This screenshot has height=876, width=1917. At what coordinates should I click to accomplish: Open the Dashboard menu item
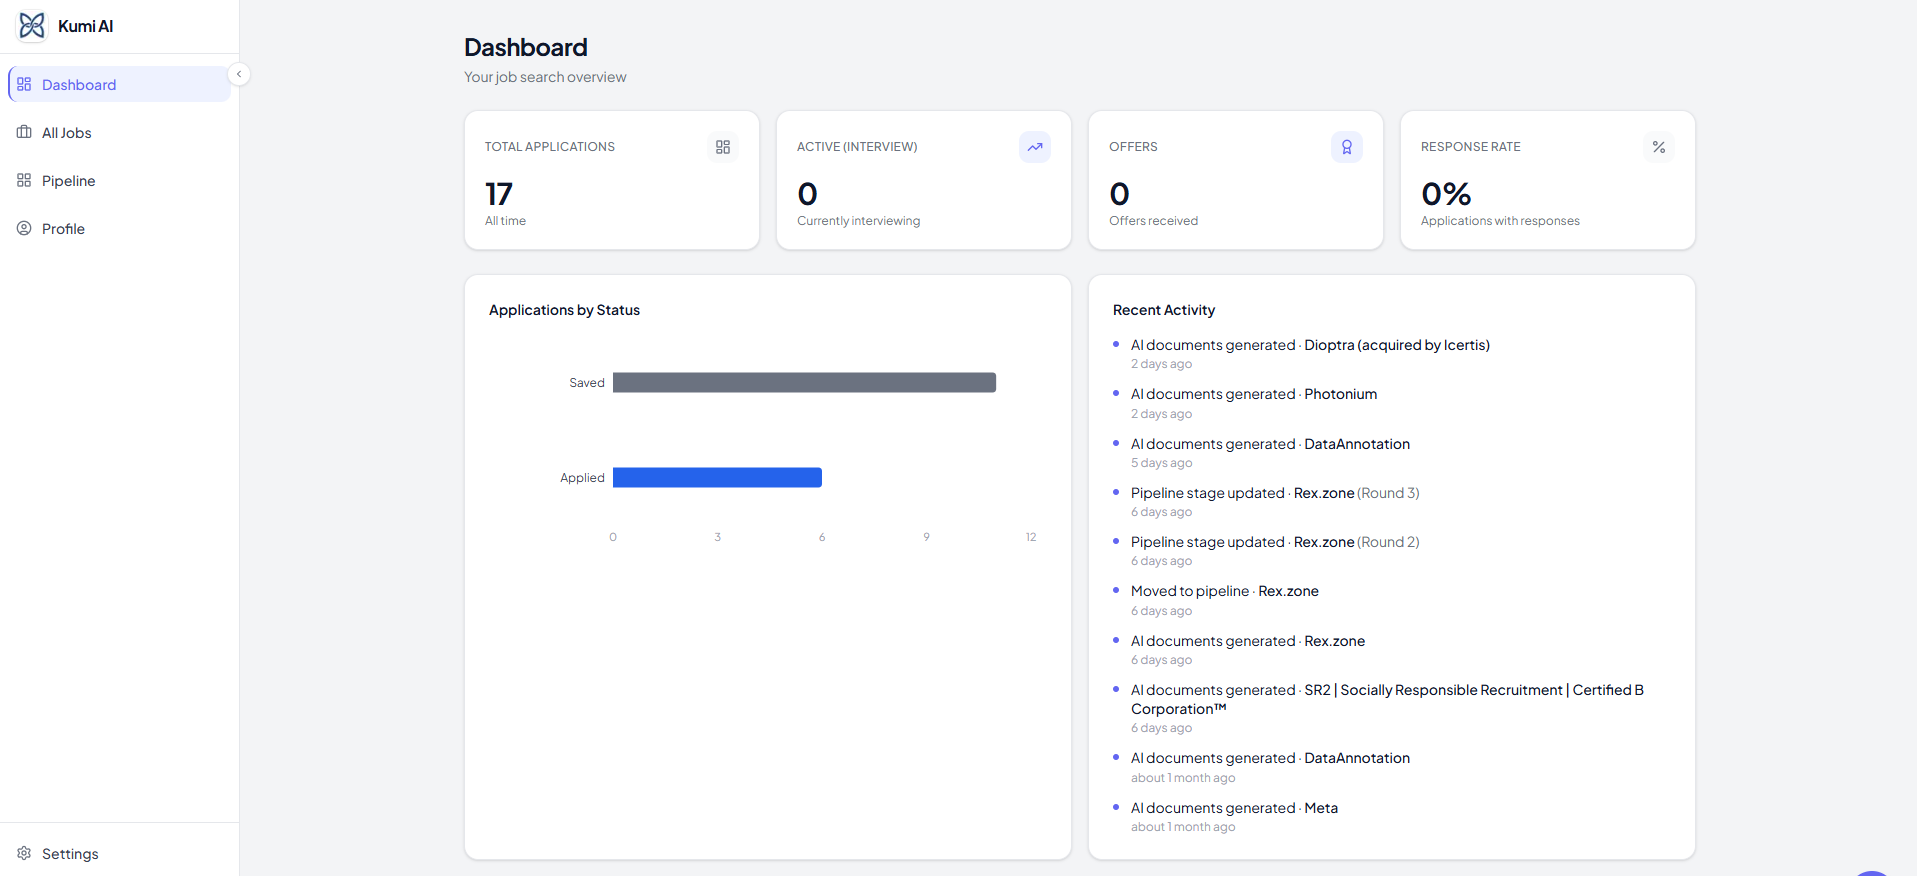pyautogui.click(x=120, y=84)
